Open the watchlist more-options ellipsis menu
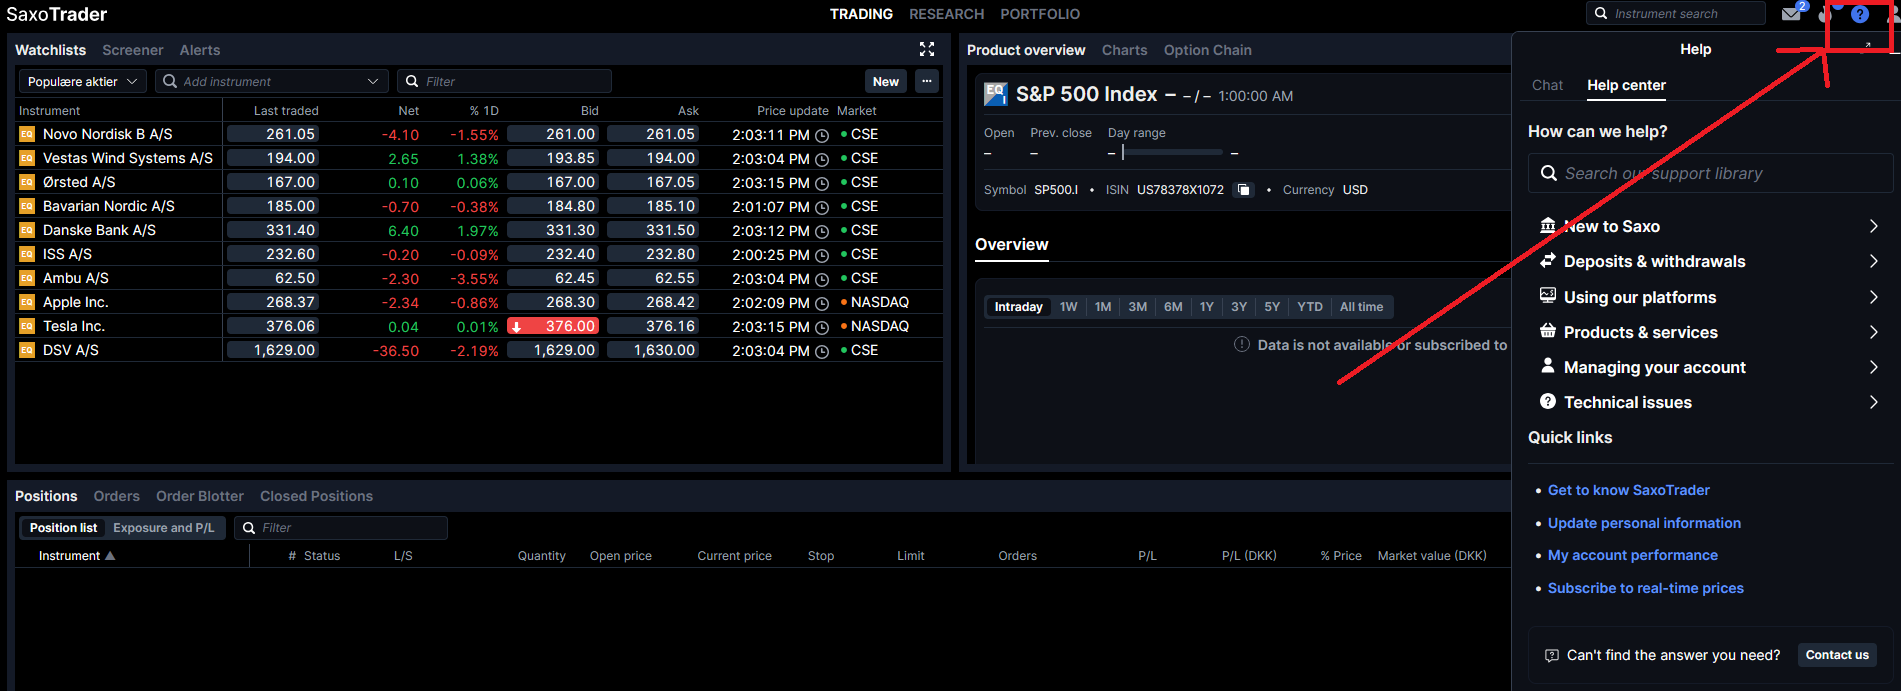This screenshot has height=691, width=1901. (927, 81)
